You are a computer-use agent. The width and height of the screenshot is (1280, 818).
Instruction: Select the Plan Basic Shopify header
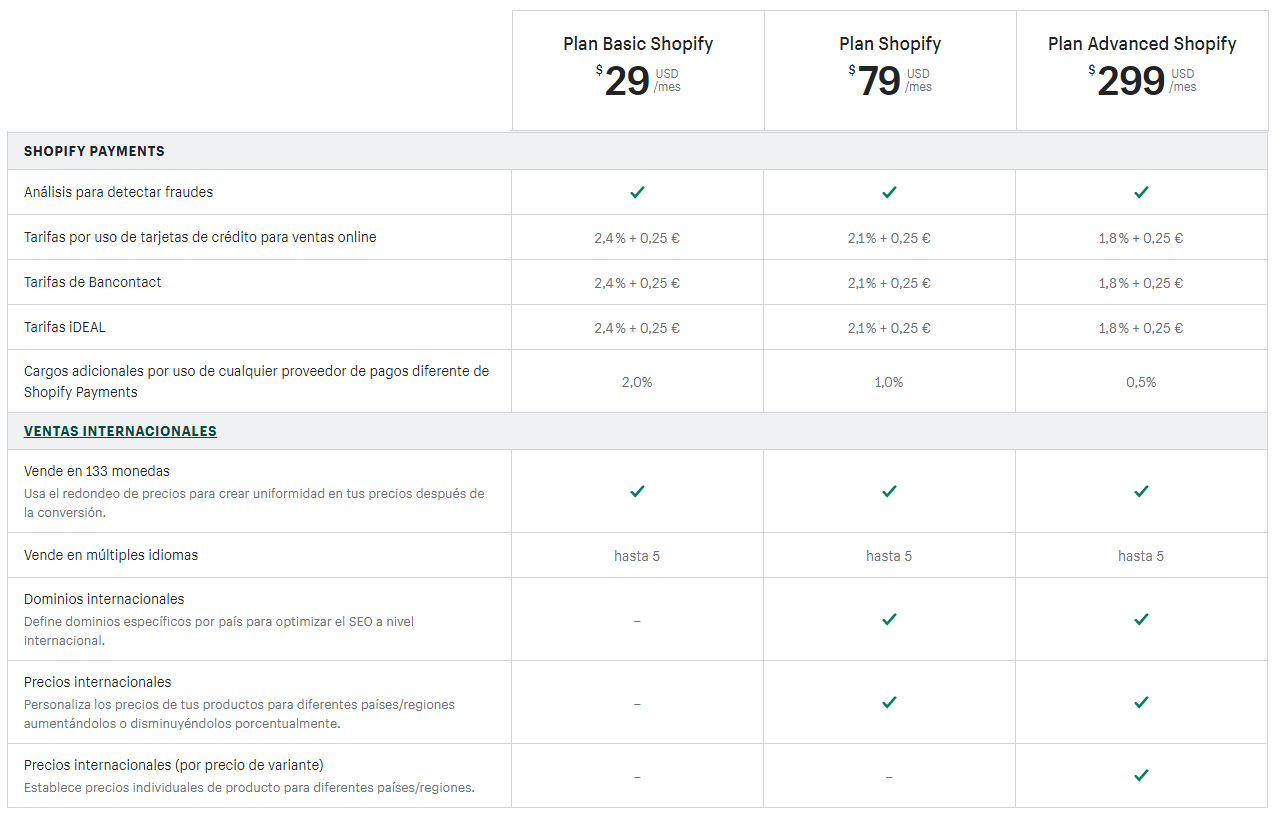pos(638,44)
